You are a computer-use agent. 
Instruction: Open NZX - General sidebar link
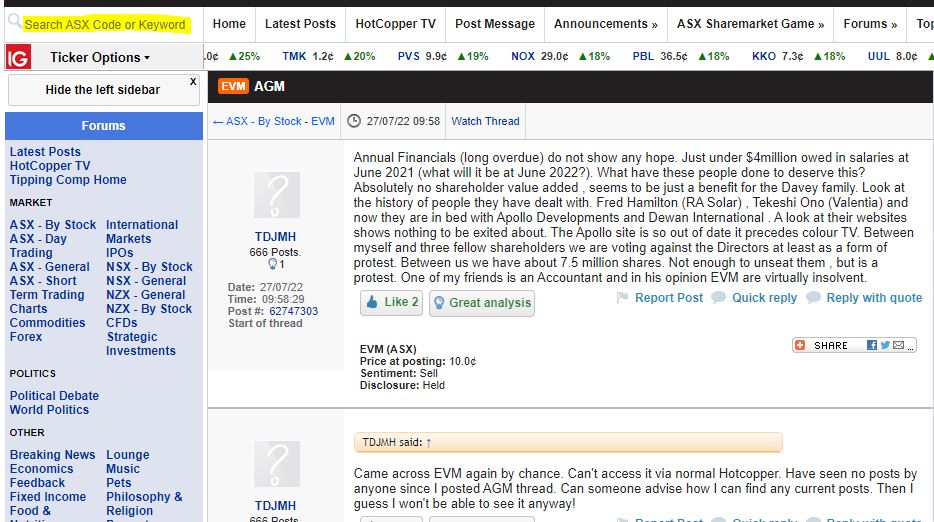(145, 294)
